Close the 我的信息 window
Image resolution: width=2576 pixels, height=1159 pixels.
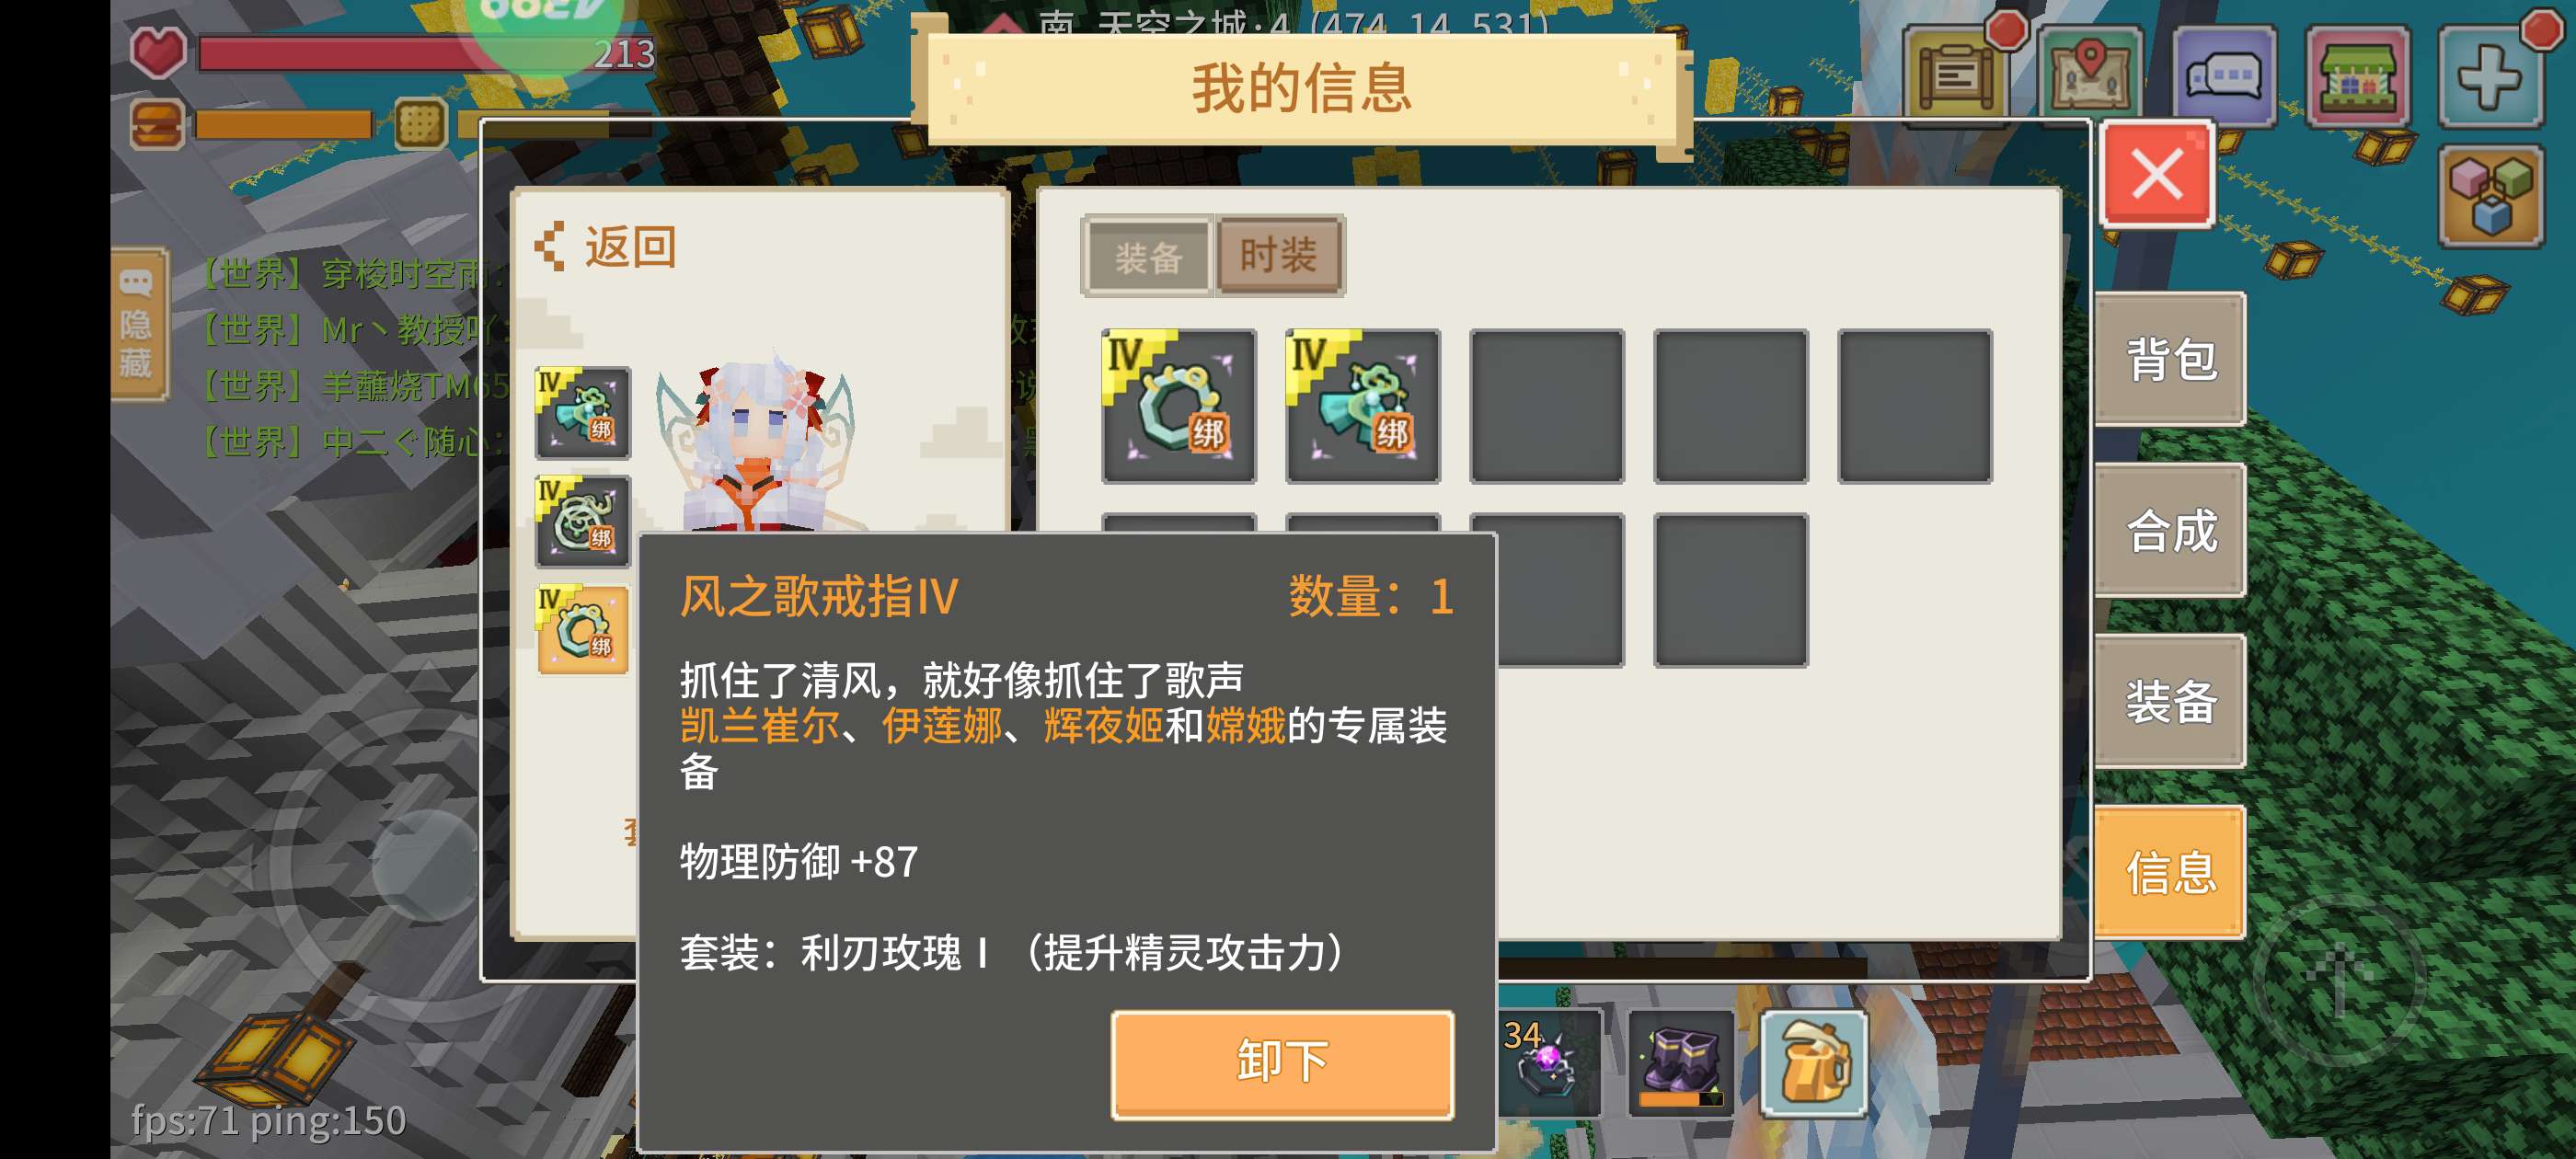point(2157,175)
